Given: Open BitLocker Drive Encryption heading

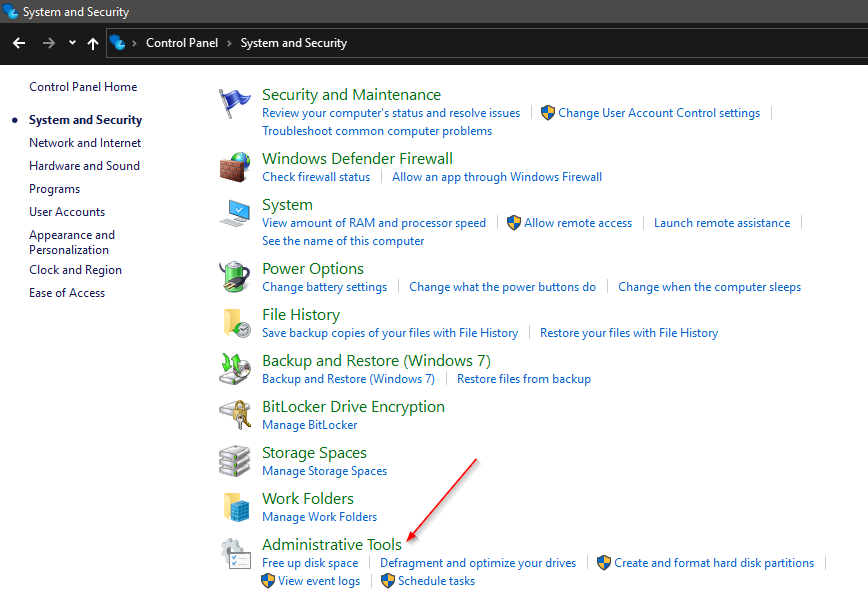Looking at the screenshot, I should pyautogui.click(x=353, y=407).
